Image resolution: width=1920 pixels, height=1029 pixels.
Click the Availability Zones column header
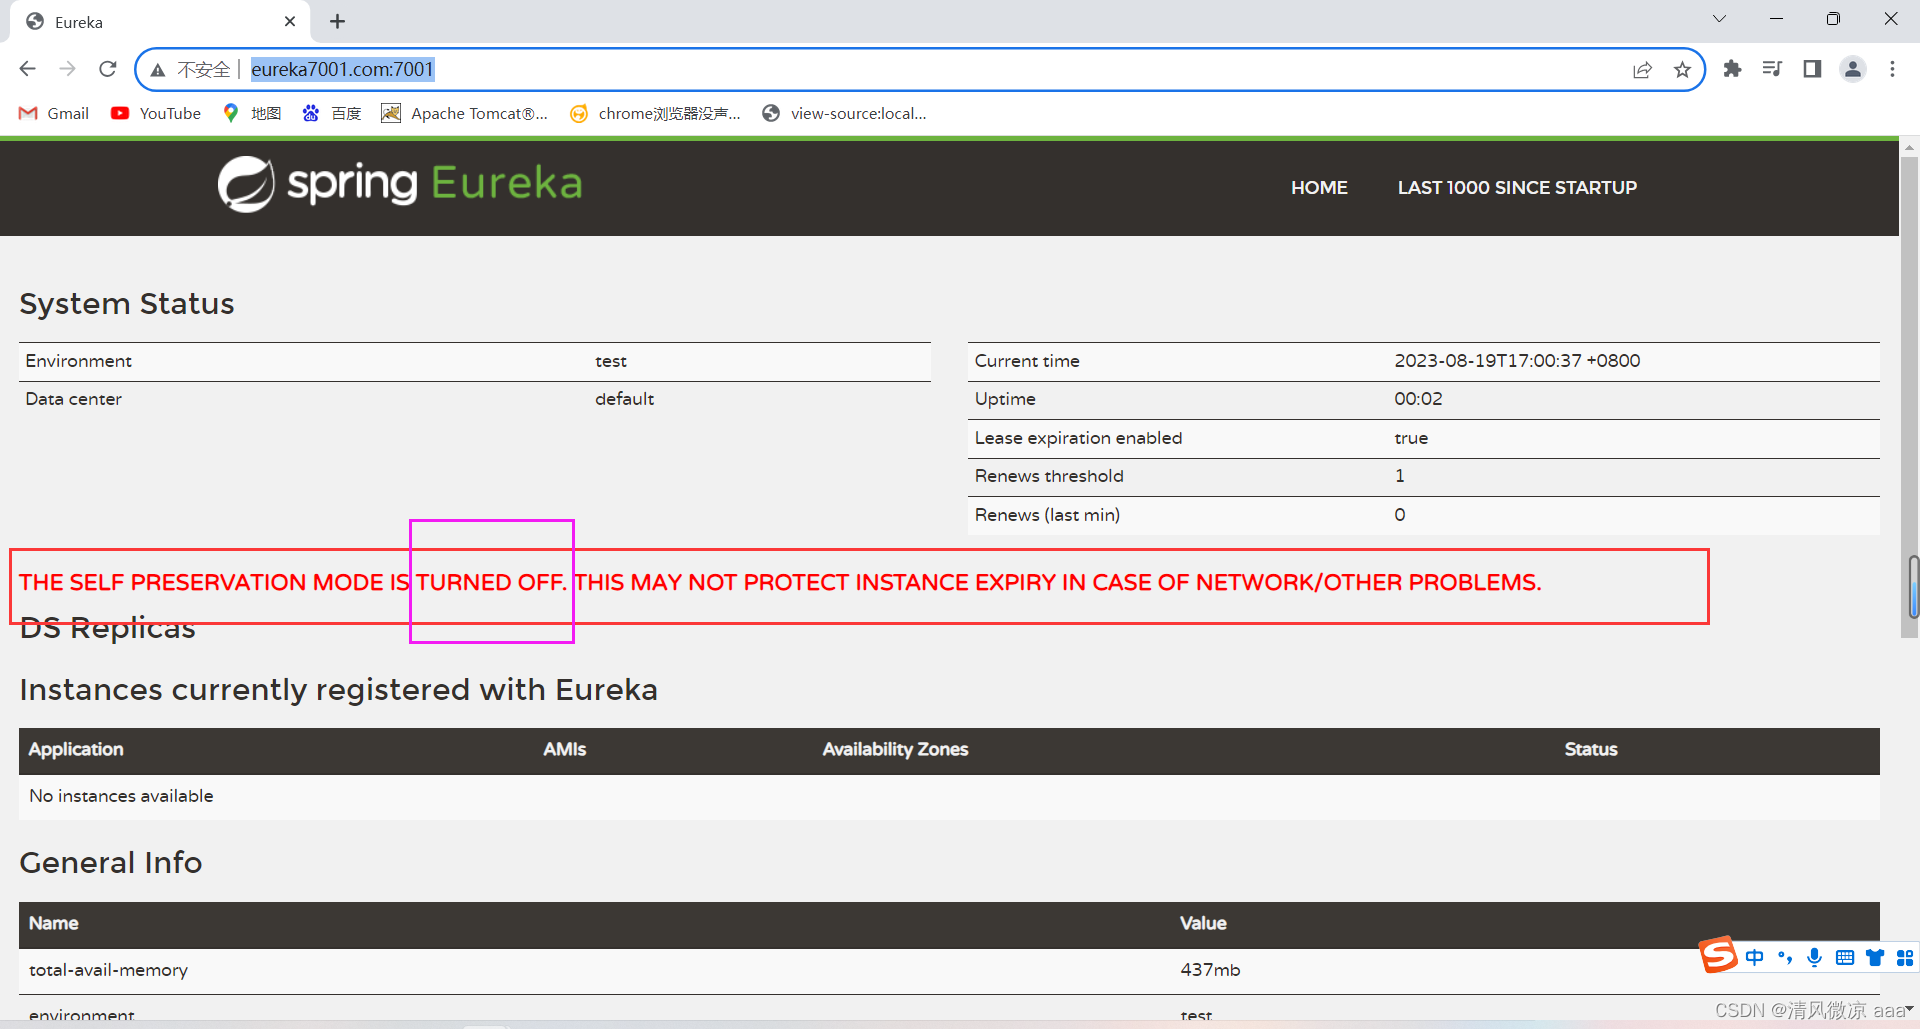[895, 750]
